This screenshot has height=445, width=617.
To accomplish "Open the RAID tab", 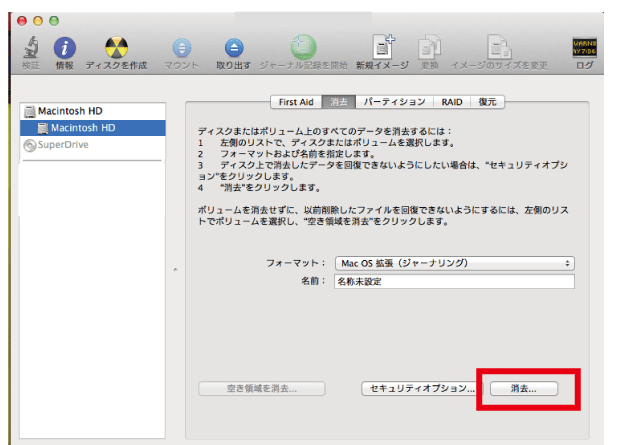I will (452, 102).
